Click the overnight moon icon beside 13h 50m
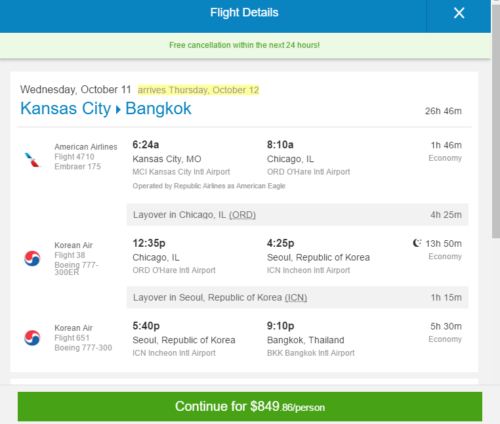Image resolution: width=500 pixels, height=424 pixels. point(417,243)
